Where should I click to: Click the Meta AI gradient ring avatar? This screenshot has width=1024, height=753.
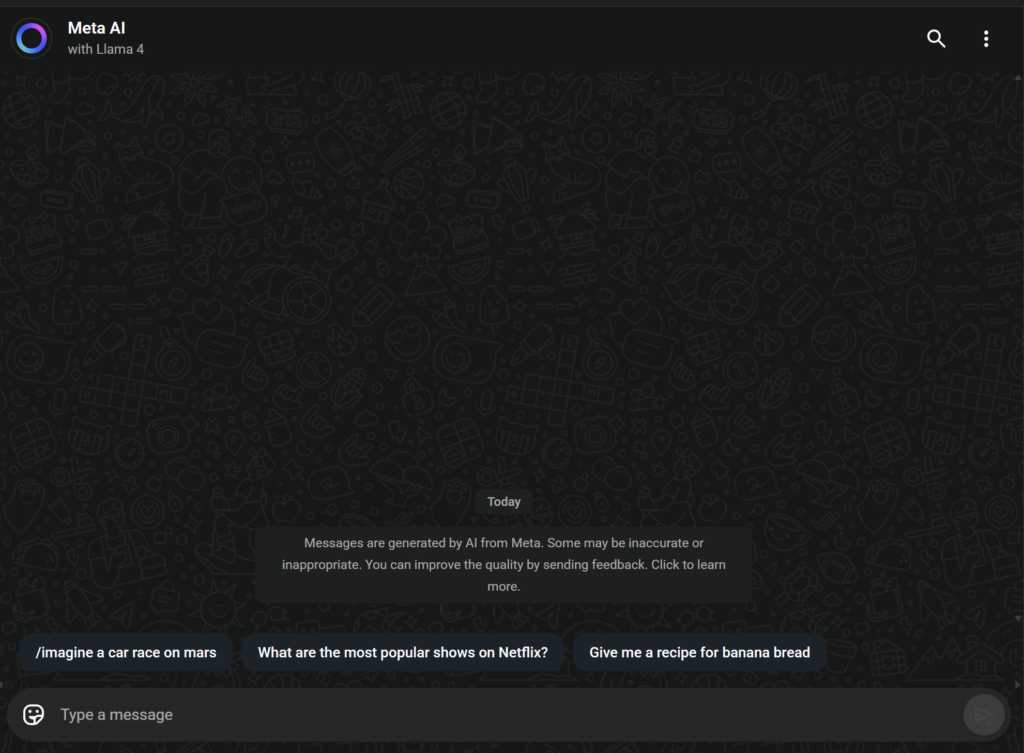pos(31,39)
